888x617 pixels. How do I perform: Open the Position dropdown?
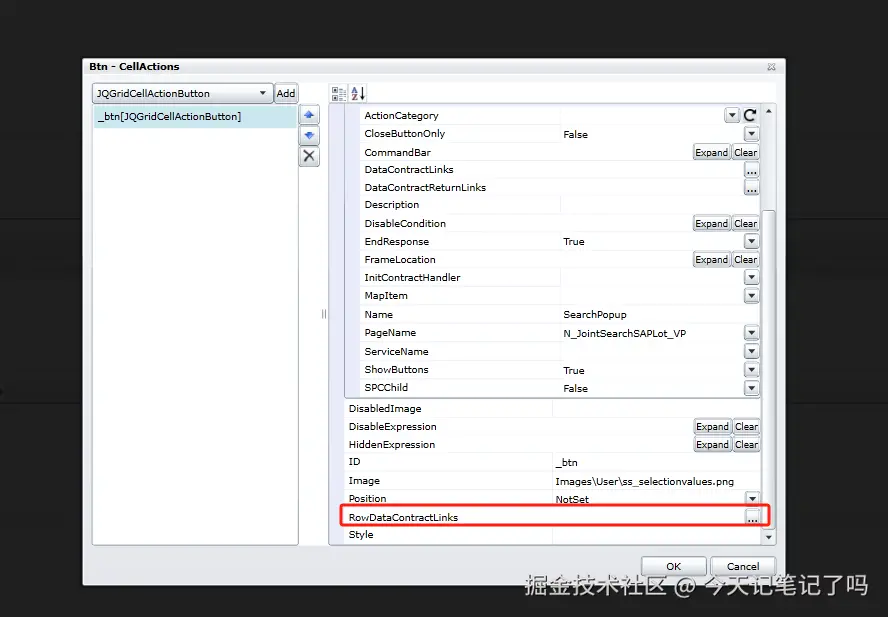coord(752,499)
